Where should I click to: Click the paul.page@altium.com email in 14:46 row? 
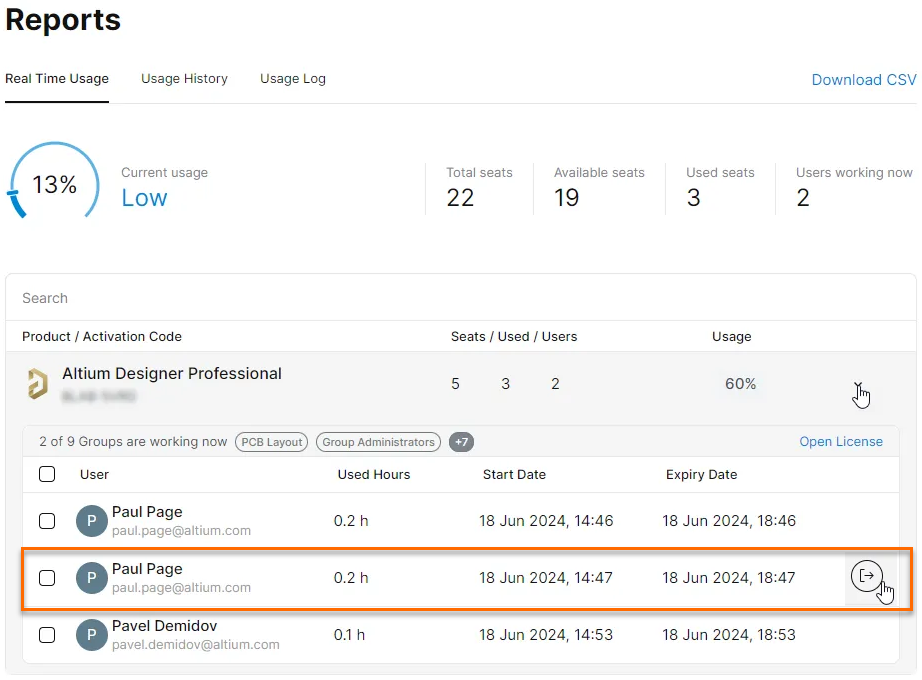181,531
